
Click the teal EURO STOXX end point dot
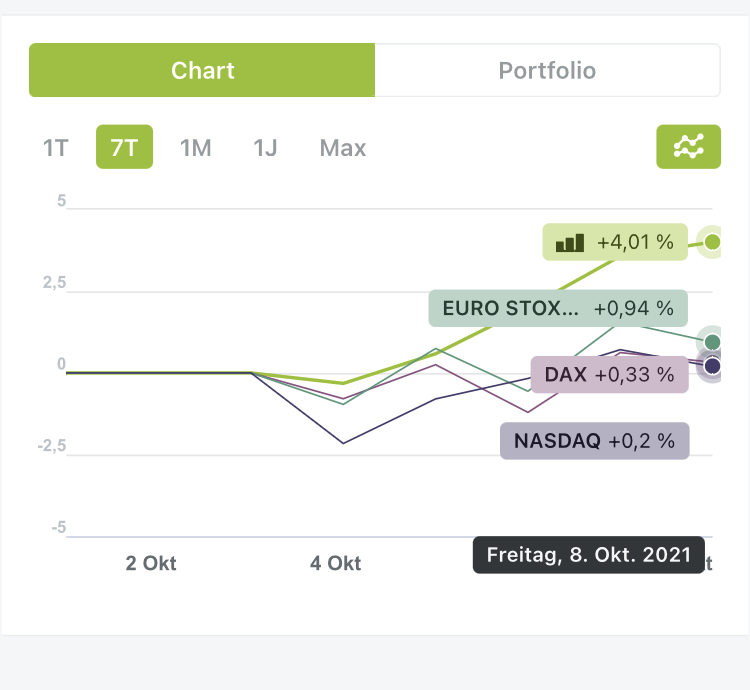(712, 342)
